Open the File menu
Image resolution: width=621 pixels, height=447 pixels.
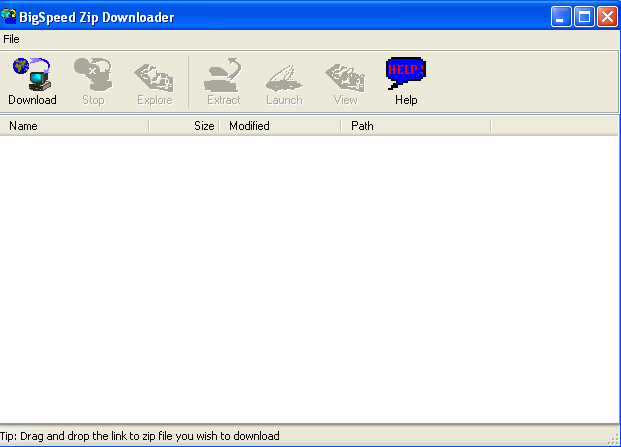tap(11, 39)
